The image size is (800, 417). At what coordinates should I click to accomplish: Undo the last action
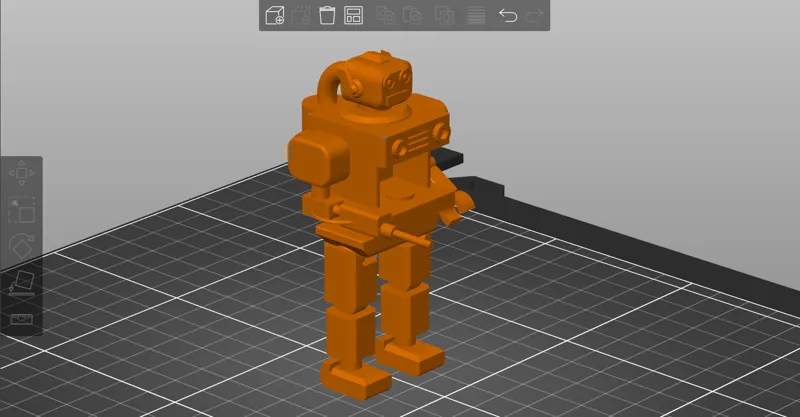(x=508, y=15)
